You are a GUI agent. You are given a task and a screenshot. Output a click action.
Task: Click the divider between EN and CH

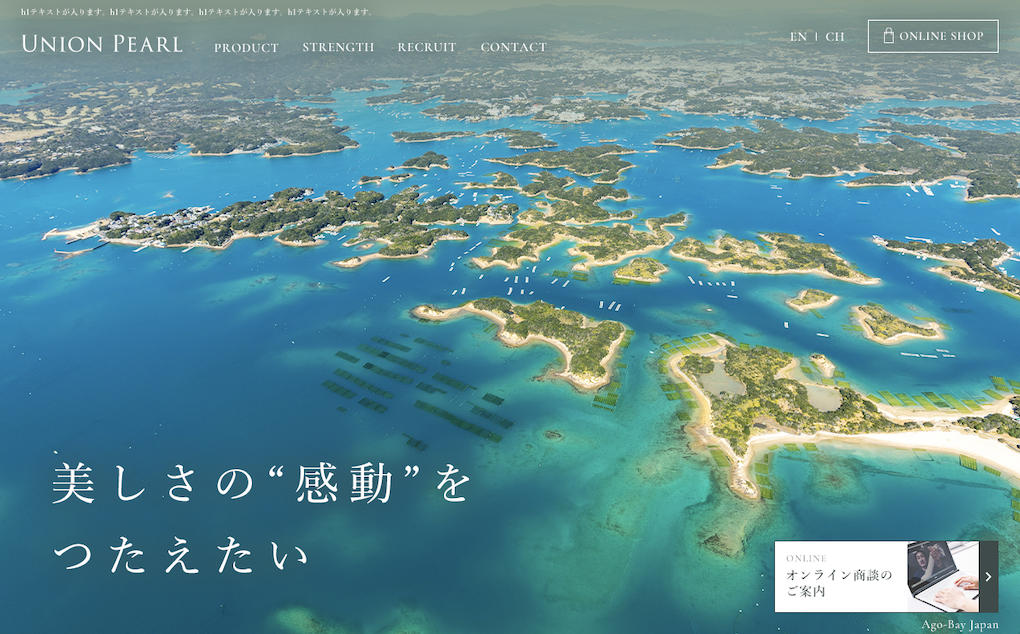pos(816,36)
